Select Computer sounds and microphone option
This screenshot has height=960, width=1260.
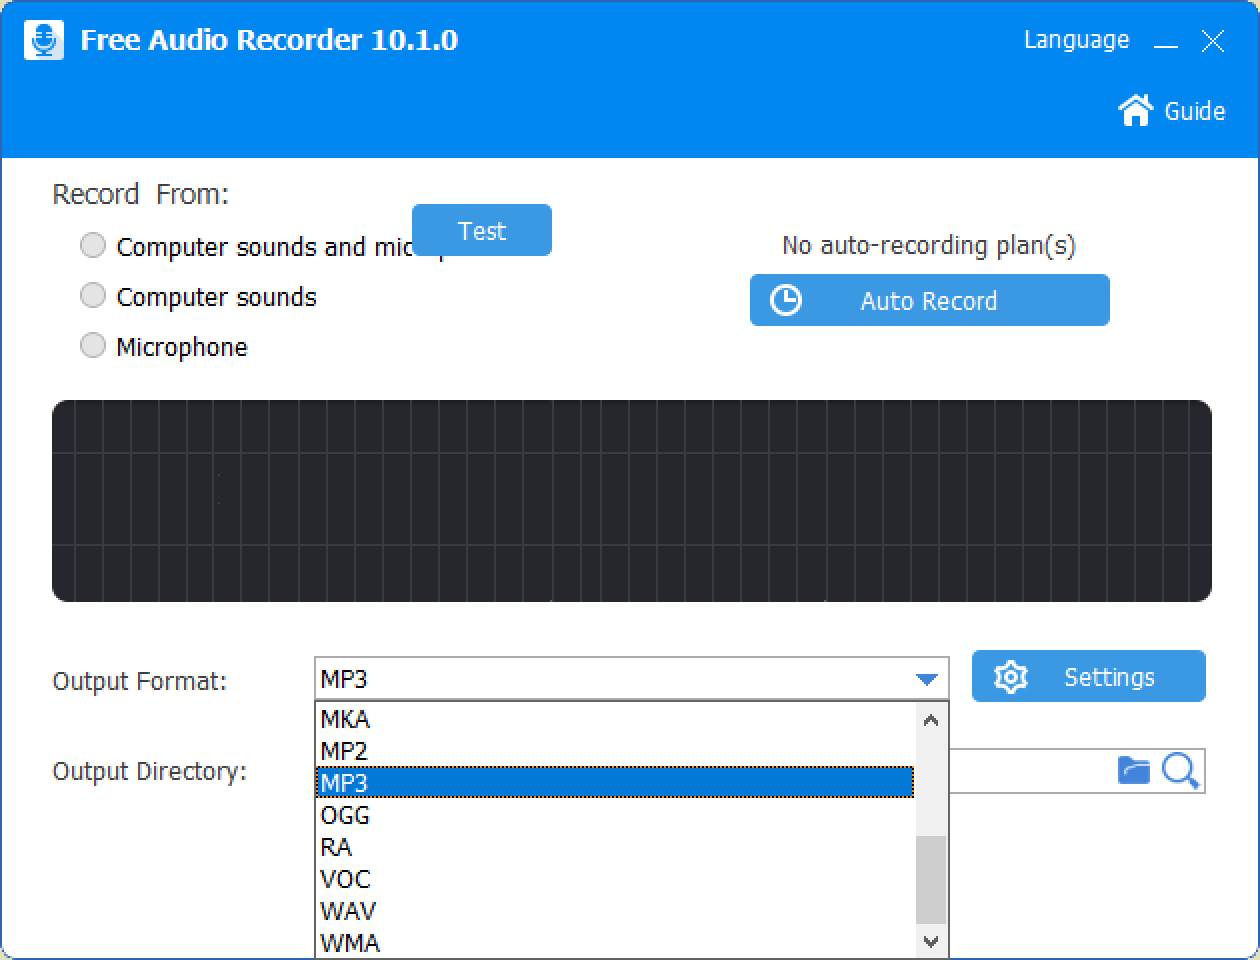pos(93,246)
